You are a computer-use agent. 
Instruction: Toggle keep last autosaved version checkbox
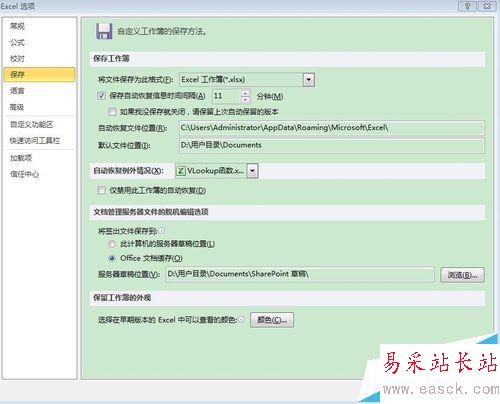(112, 112)
